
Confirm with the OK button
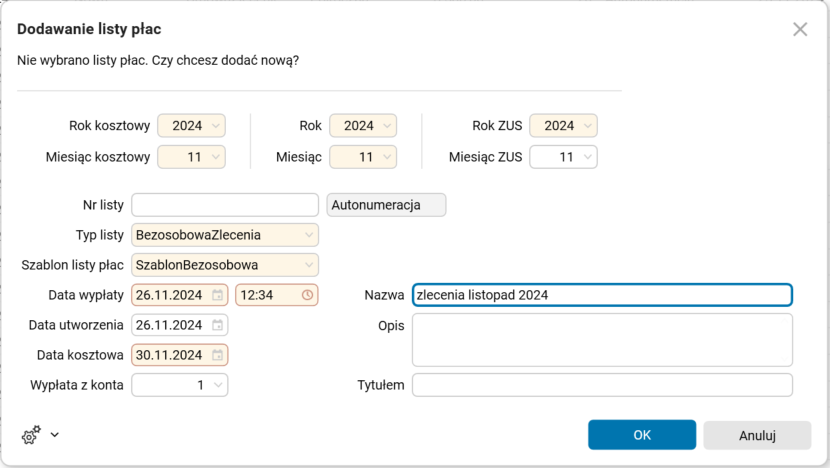pos(642,435)
